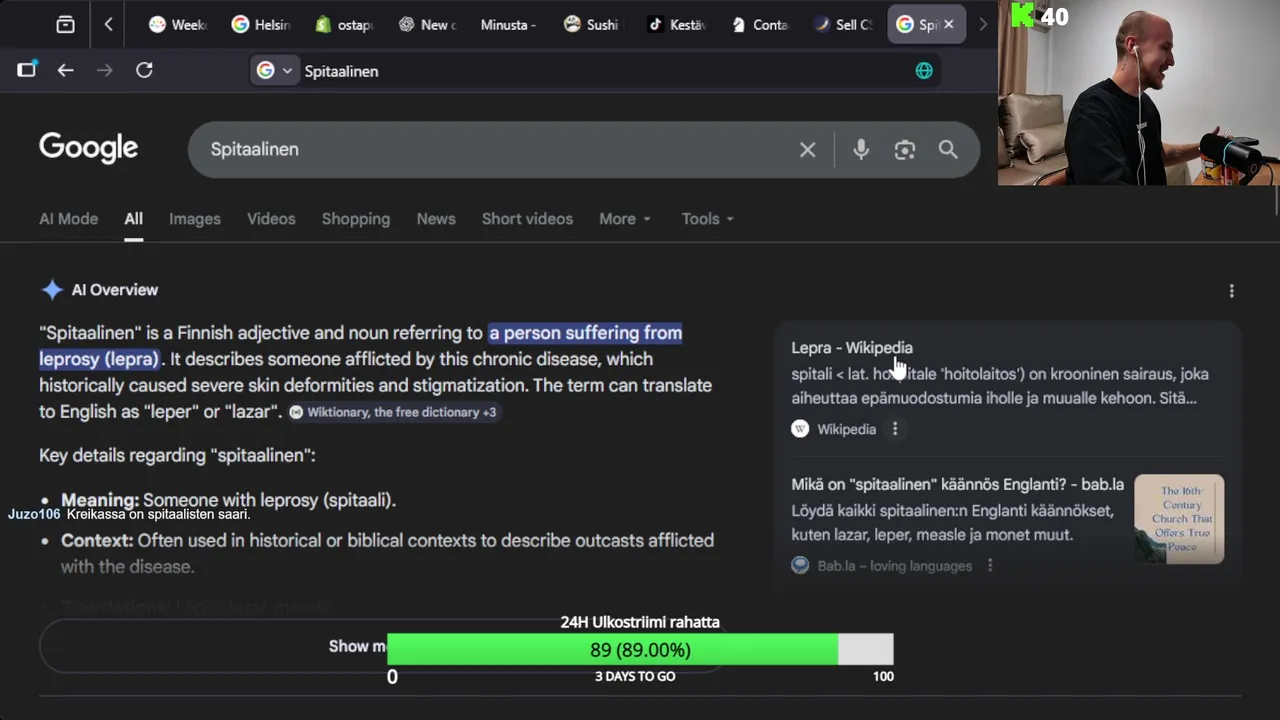Open AI Overview three-dot options menu
The height and width of the screenshot is (720, 1280).
click(1231, 291)
